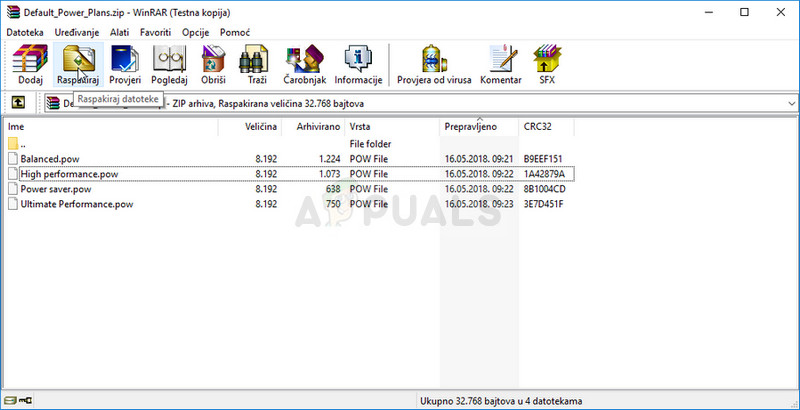Screen dimensions: 800x410
Task: Click archived size 638 cell
Action: click(x=333, y=189)
